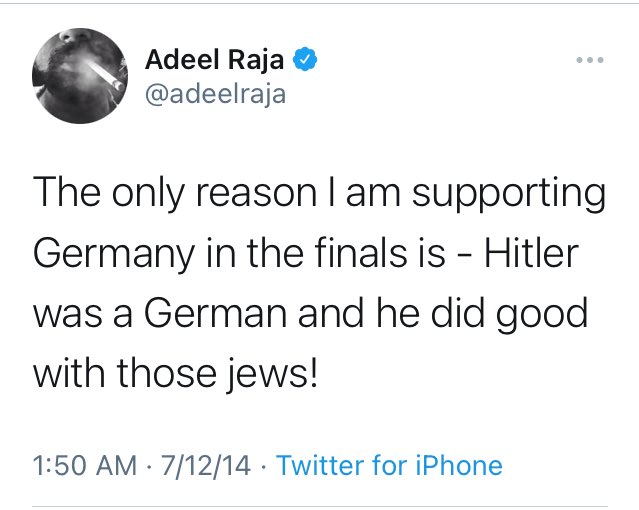Image resolution: width=639 pixels, height=510 pixels.
Task: Open the Twitter for iPhone source link
Action: pyautogui.click(x=388, y=465)
